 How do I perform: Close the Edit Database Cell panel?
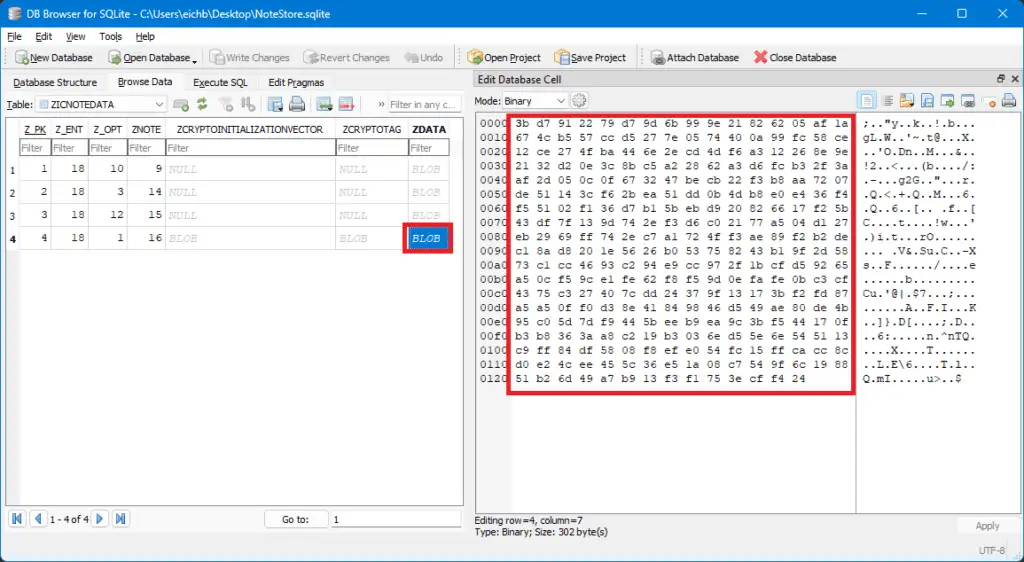1015,78
